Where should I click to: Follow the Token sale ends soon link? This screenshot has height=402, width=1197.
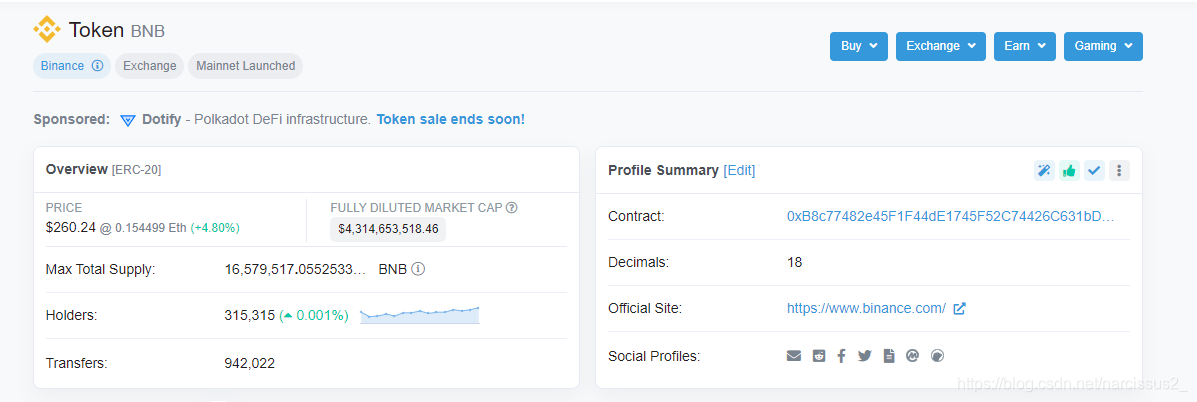pos(450,120)
